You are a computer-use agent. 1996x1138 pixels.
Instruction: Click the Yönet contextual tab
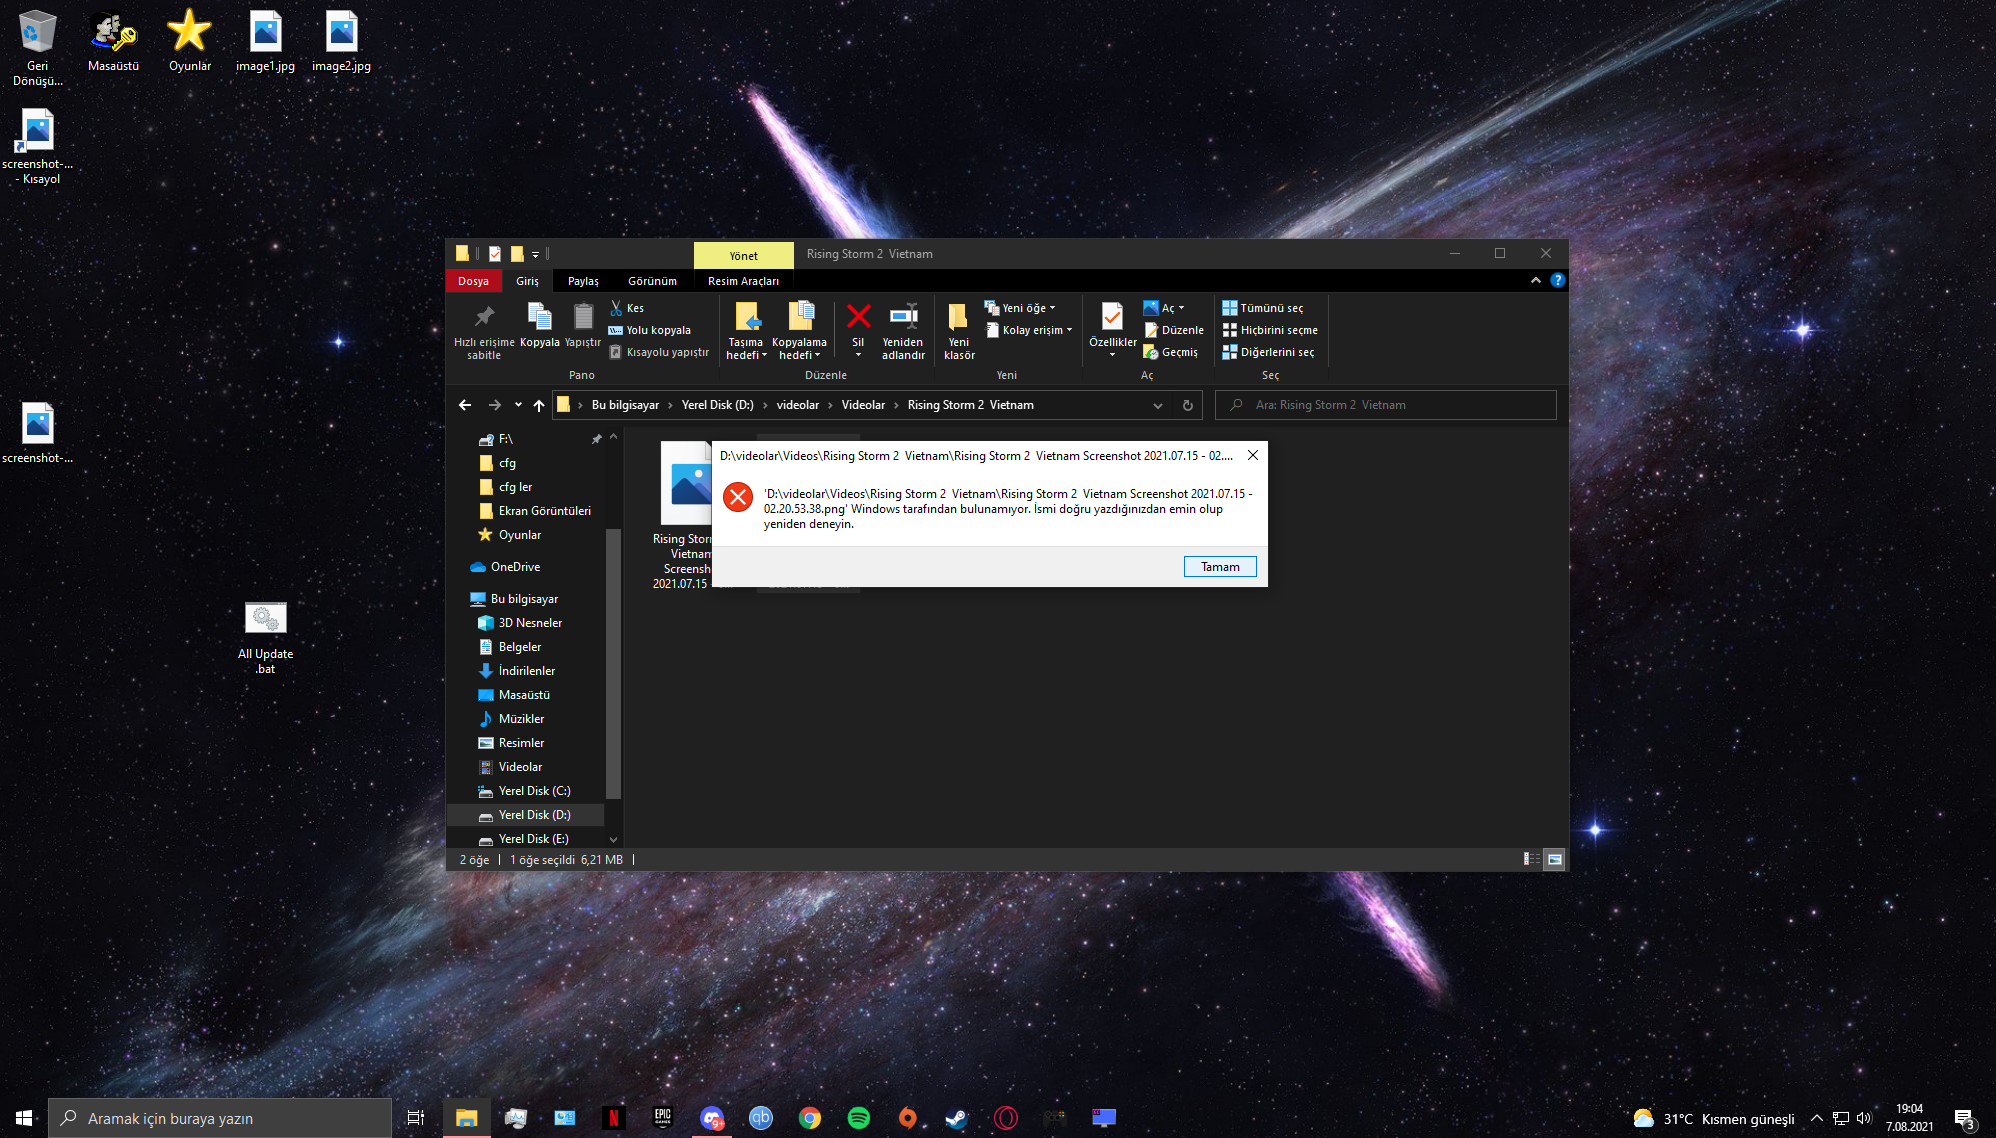click(x=743, y=256)
